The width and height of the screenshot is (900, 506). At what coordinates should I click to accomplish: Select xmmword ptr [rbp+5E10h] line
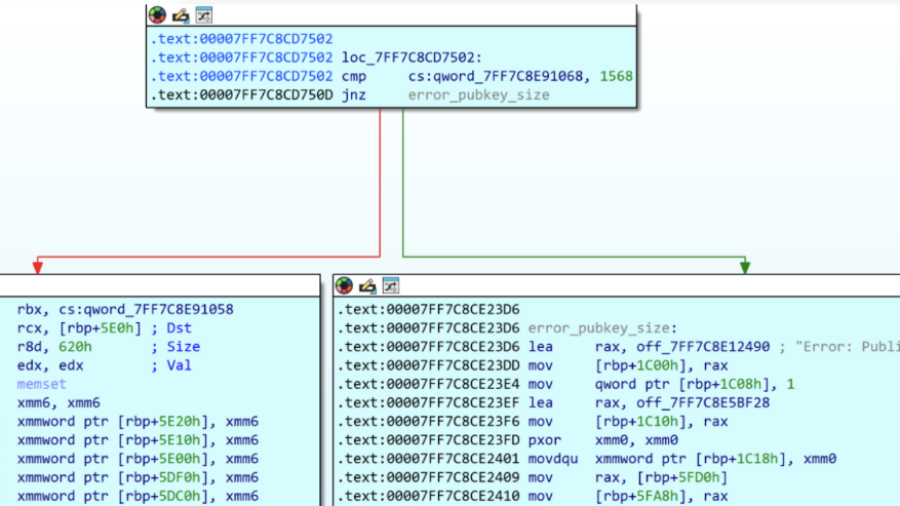(x=138, y=440)
